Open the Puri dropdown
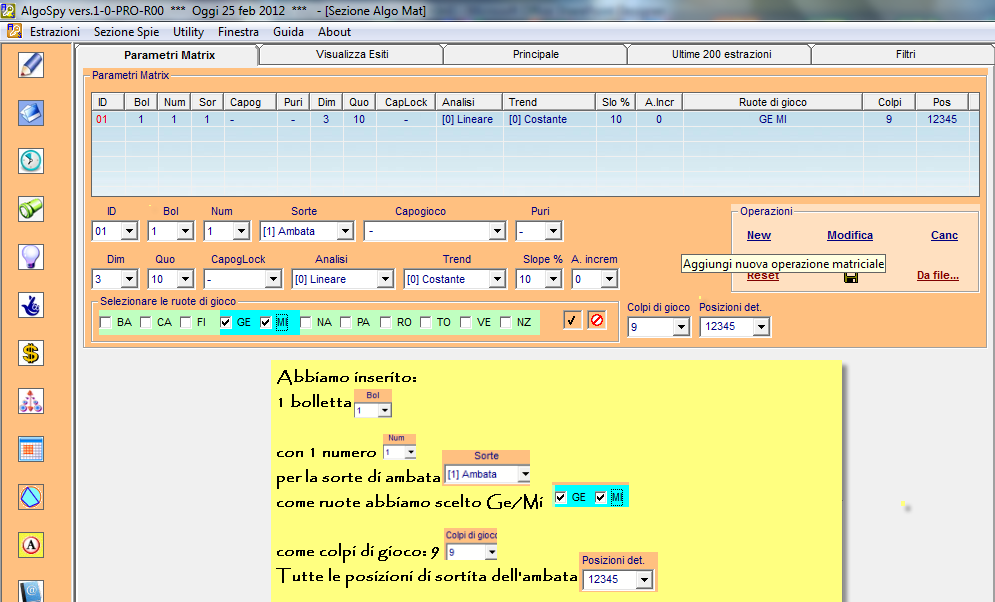 coord(553,231)
